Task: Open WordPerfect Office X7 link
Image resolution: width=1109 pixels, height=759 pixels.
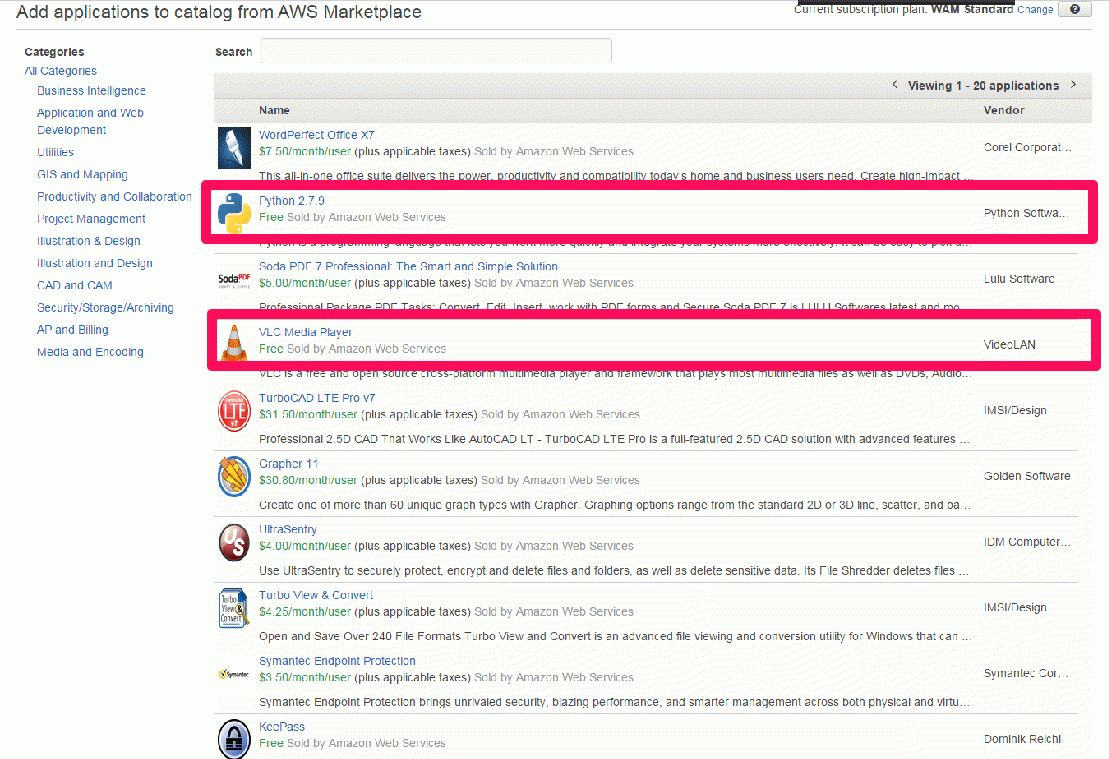Action: click(x=316, y=134)
